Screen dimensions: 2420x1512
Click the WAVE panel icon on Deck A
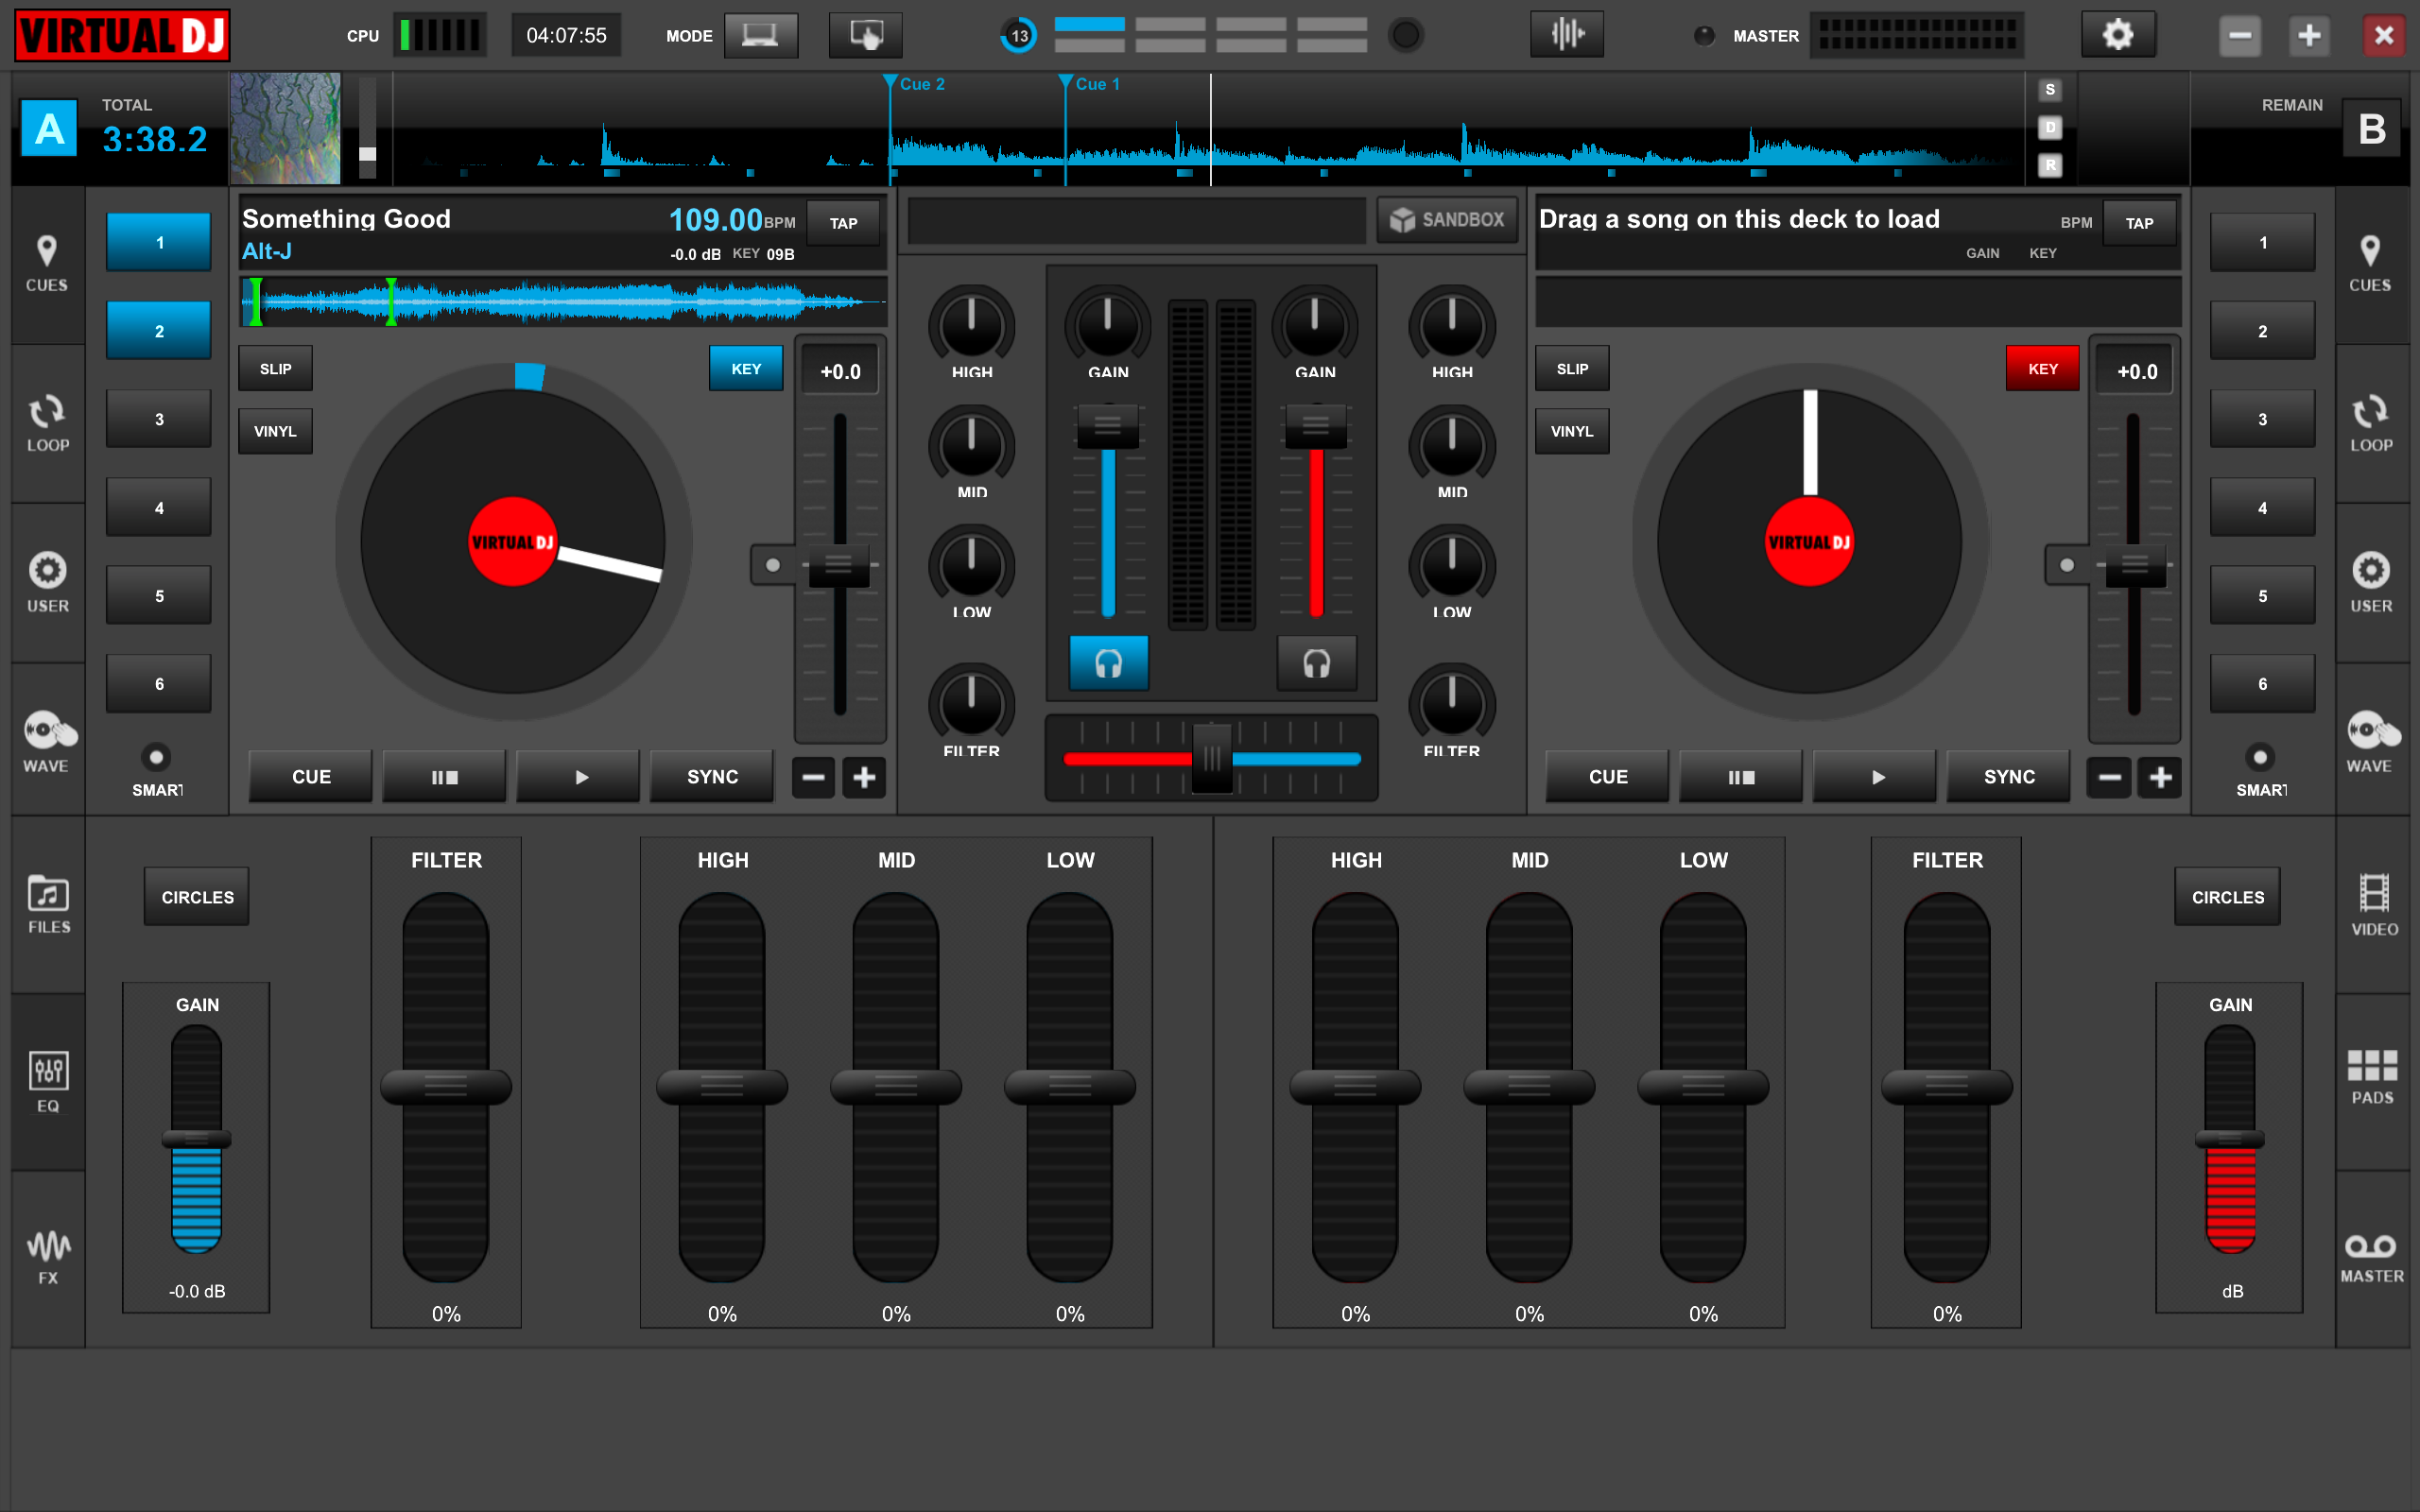click(47, 733)
